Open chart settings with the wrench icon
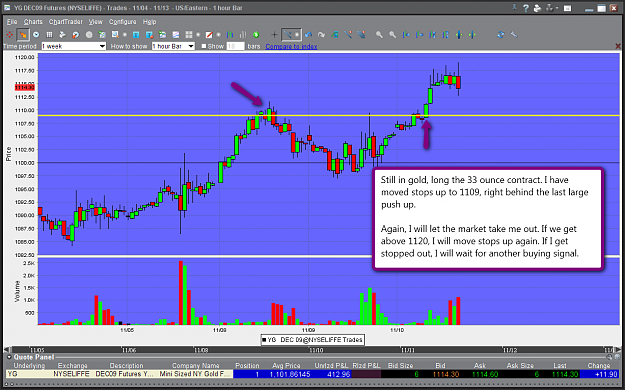Screen dimensions: 625x390 (x=514, y=35)
